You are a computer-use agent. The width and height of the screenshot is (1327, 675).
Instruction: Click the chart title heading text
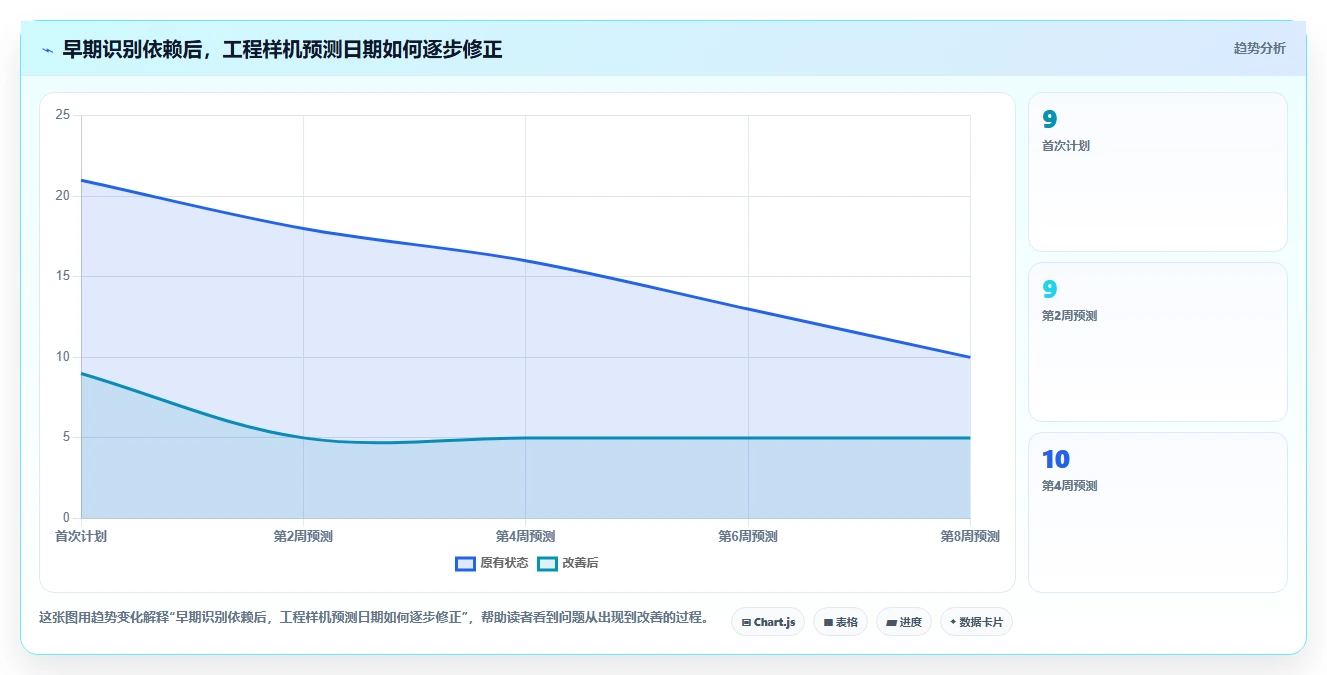[282, 49]
